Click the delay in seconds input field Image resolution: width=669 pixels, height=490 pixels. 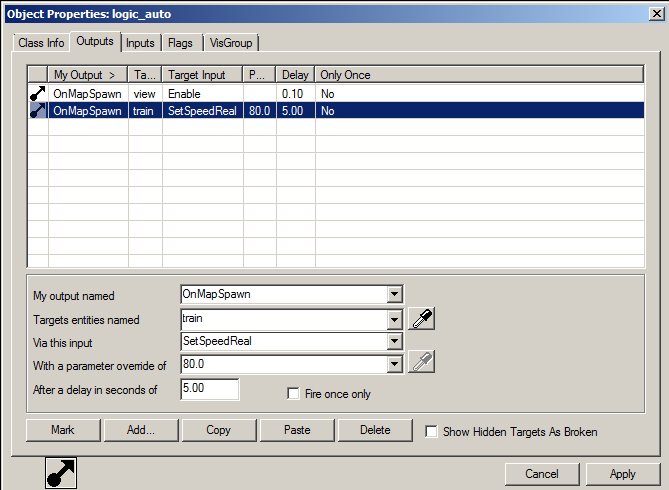[x=209, y=389]
